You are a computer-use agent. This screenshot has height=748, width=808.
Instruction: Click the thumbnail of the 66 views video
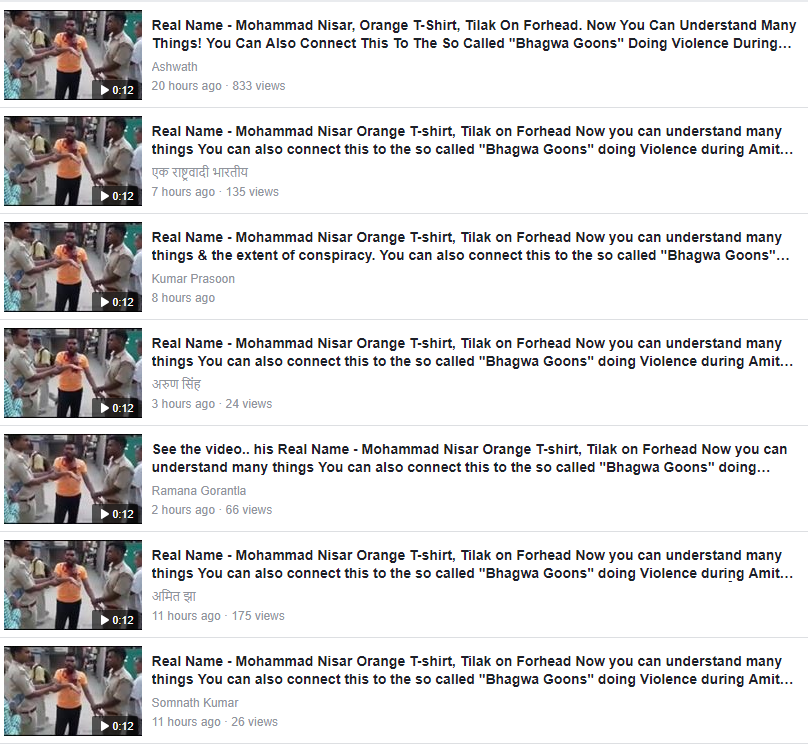[73, 479]
